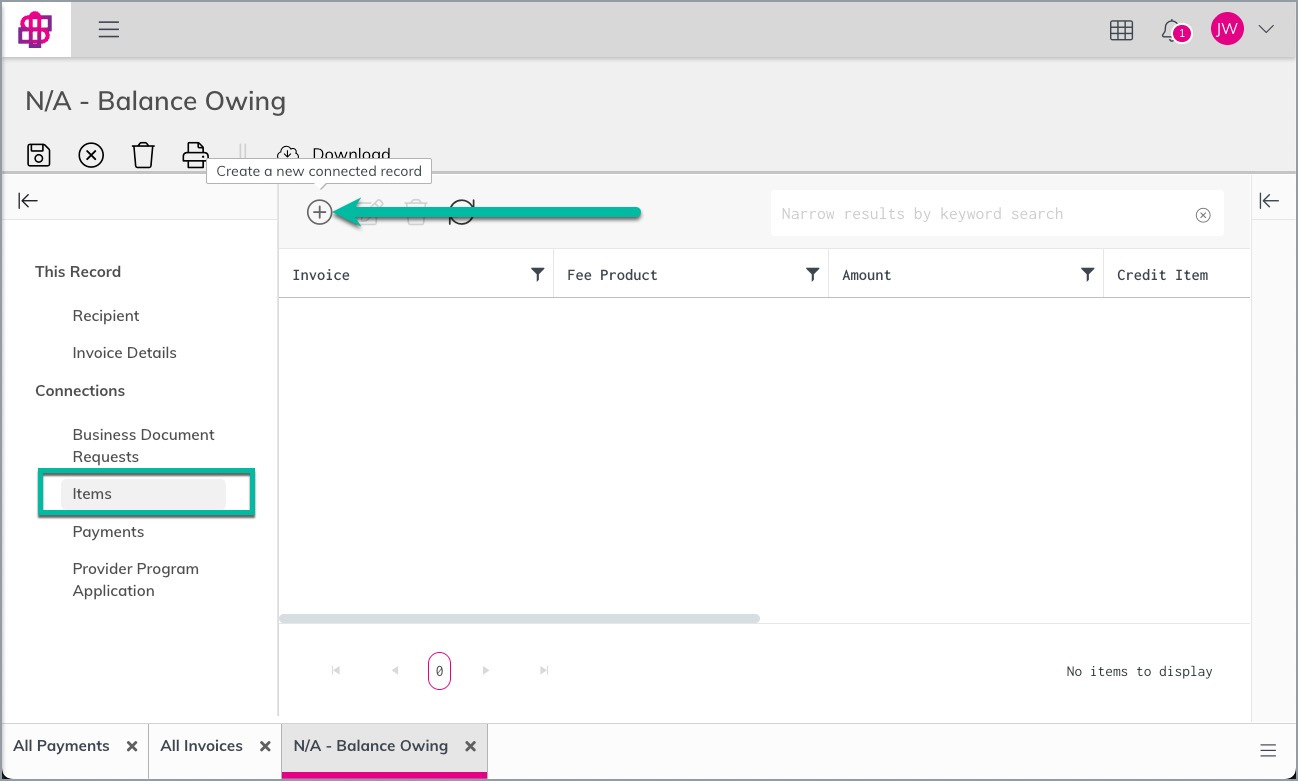
Task: Create a new connected record plus icon
Action: 319,212
